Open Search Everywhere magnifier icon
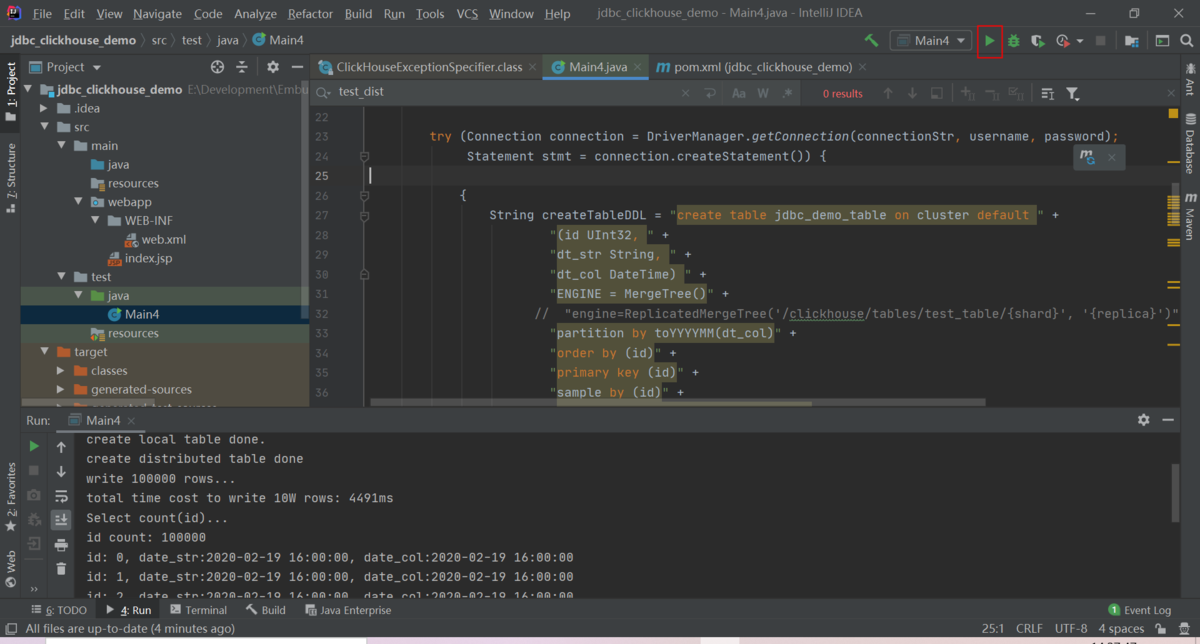Image resolution: width=1200 pixels, height=644 pixels. click(x=1187, y=41)
